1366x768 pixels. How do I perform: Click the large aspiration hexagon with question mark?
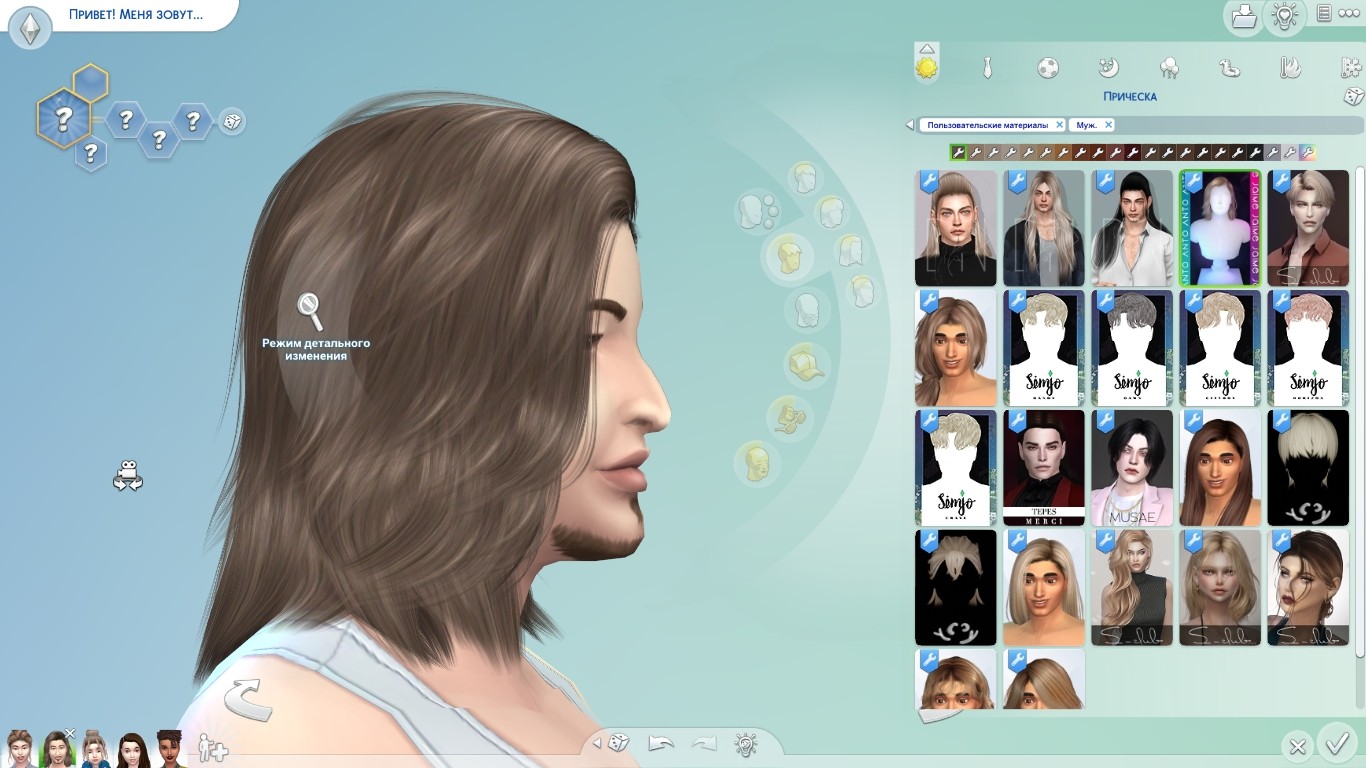click(64, 119)
